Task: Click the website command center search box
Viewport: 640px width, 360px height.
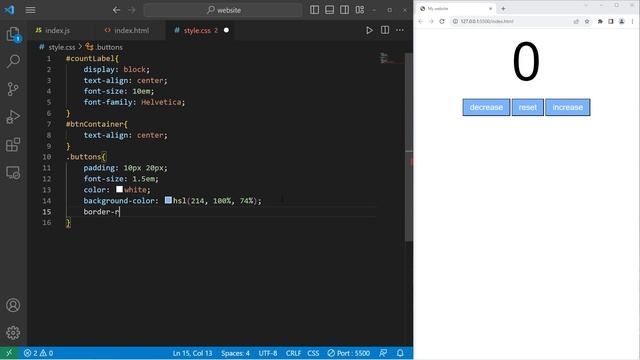Action: coord(223,10)
